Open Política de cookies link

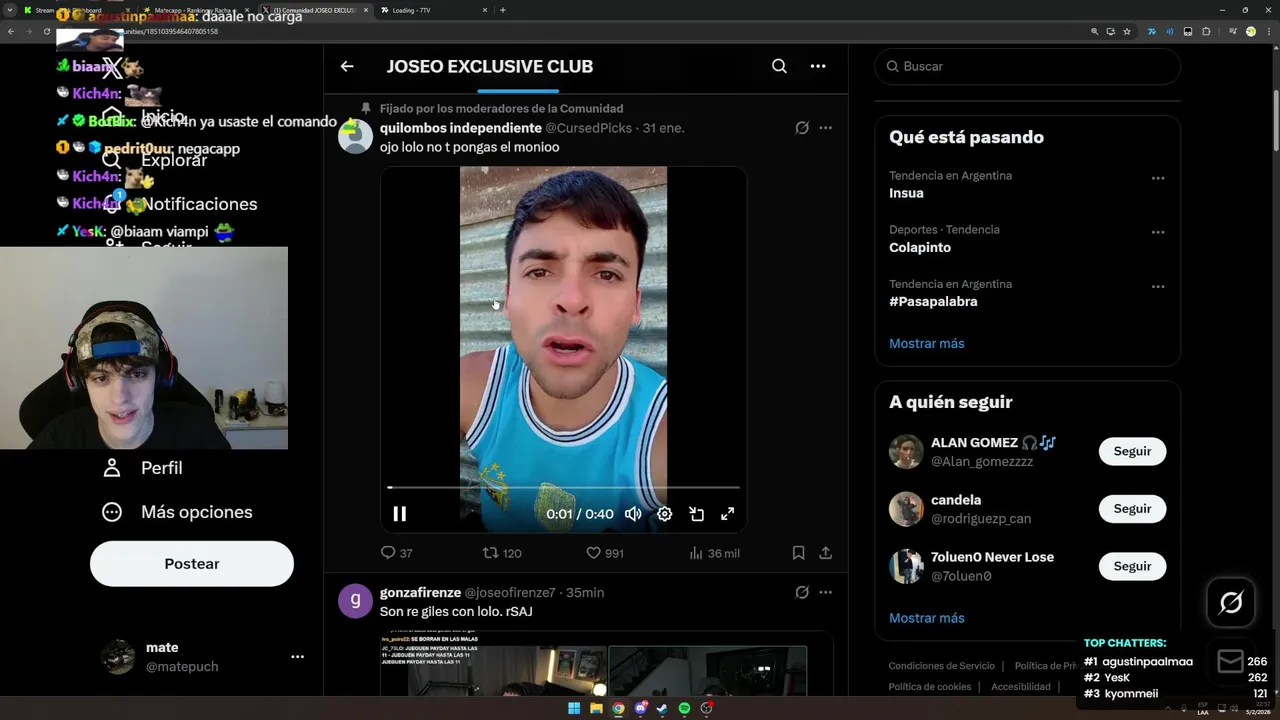click(930, 687)
